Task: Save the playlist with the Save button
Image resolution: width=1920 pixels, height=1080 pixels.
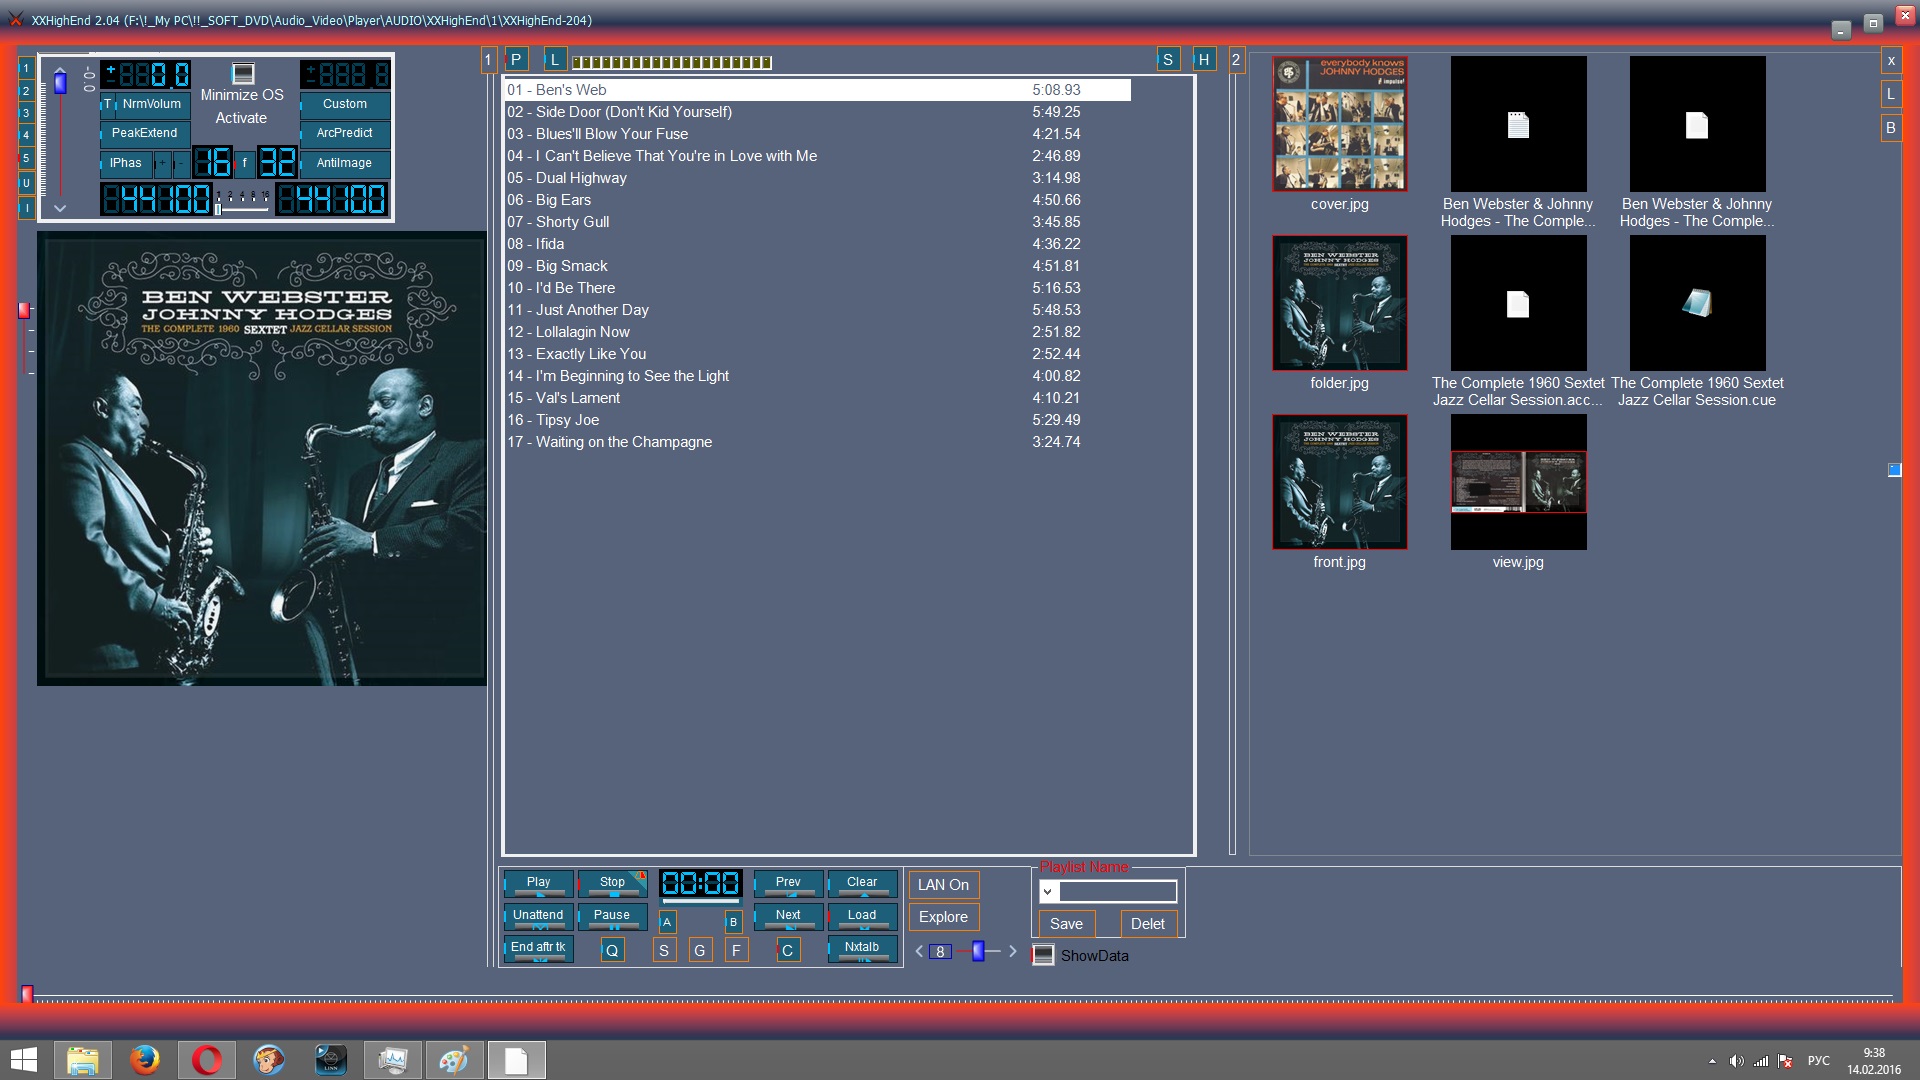Action: 1066,924
